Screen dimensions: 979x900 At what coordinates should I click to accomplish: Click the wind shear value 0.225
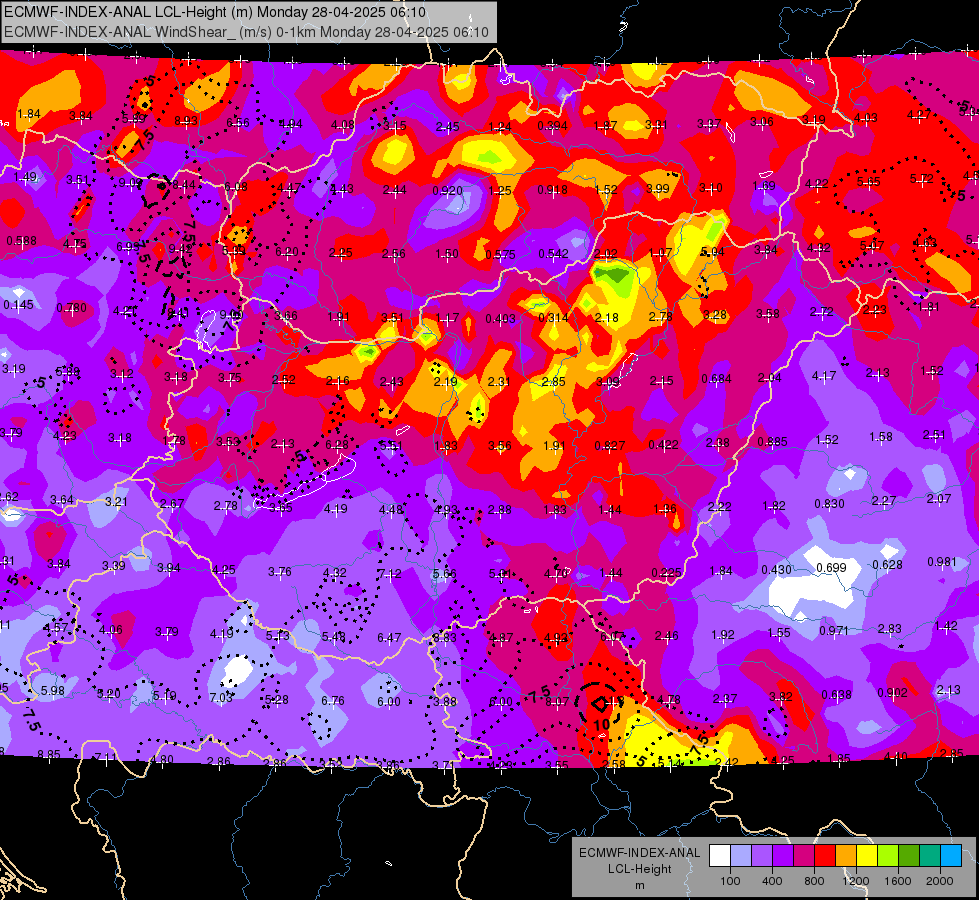coord(666,573)
